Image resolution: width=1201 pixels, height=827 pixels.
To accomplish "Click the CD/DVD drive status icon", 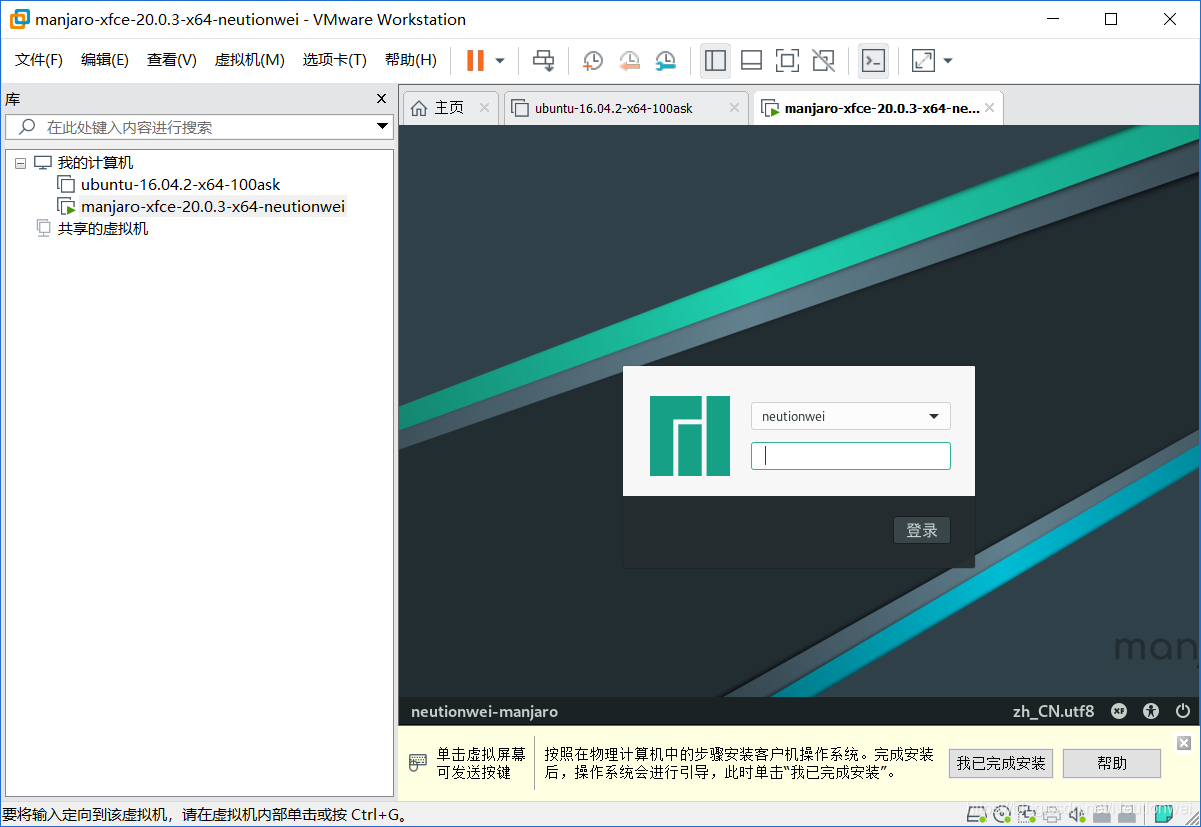I will click(x=1001, y=814).
